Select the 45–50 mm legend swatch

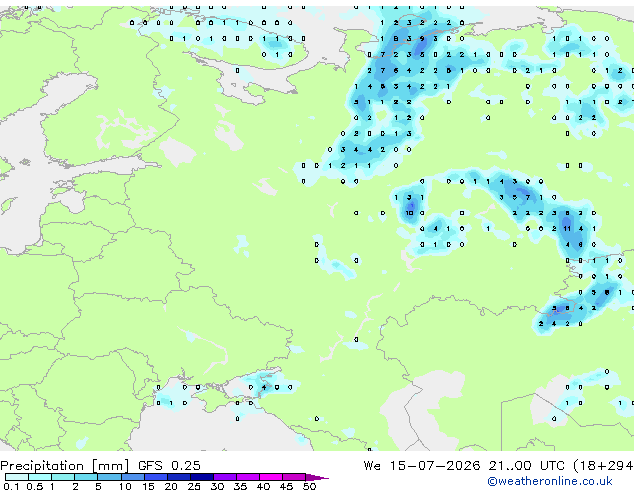(x=294, y=477)
